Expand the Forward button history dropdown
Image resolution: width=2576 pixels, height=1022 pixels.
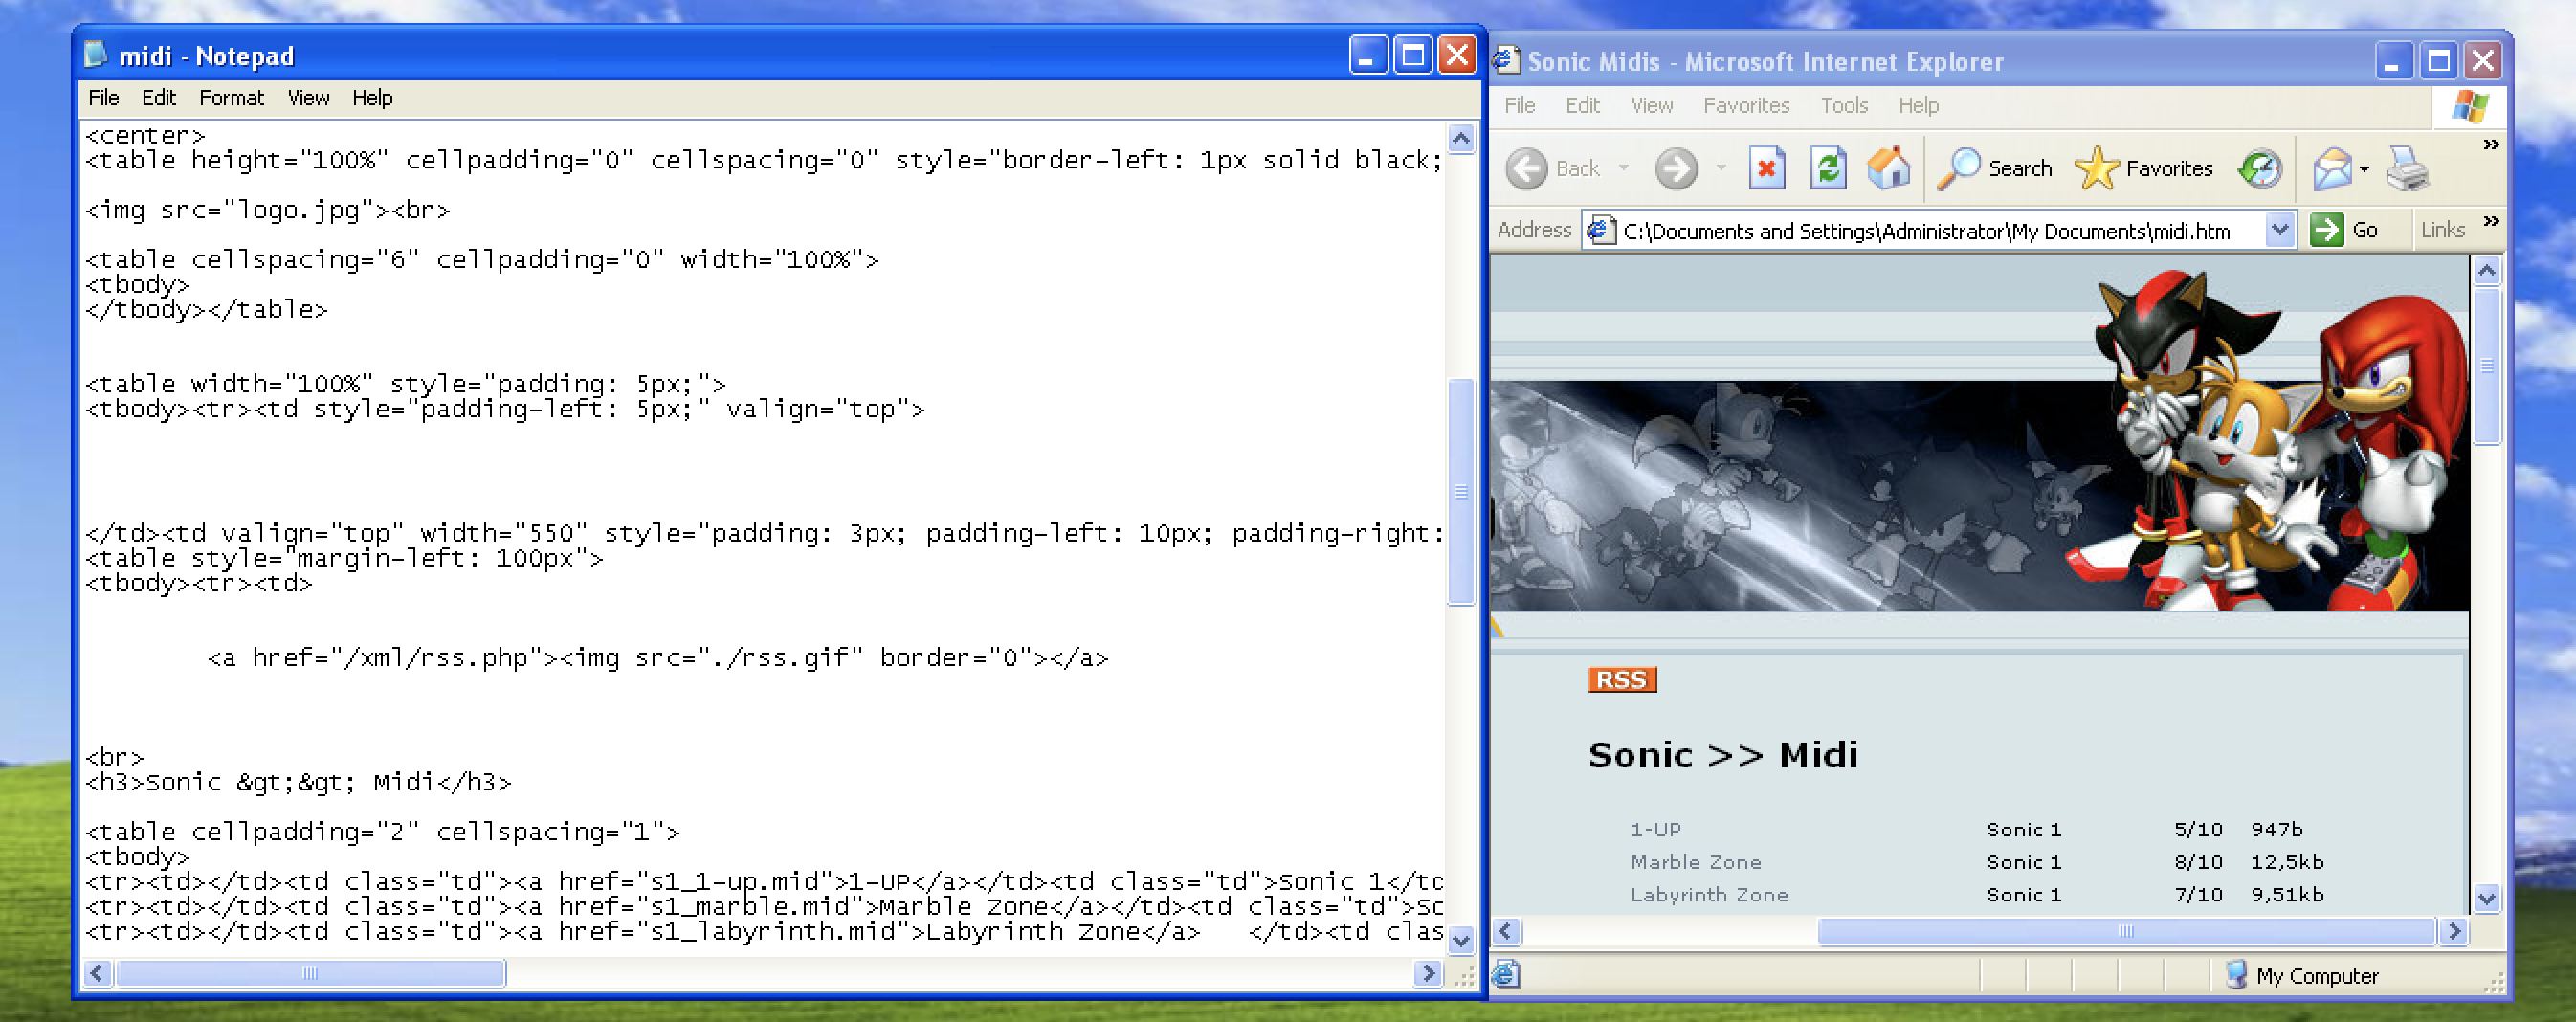pos(1721,168)
